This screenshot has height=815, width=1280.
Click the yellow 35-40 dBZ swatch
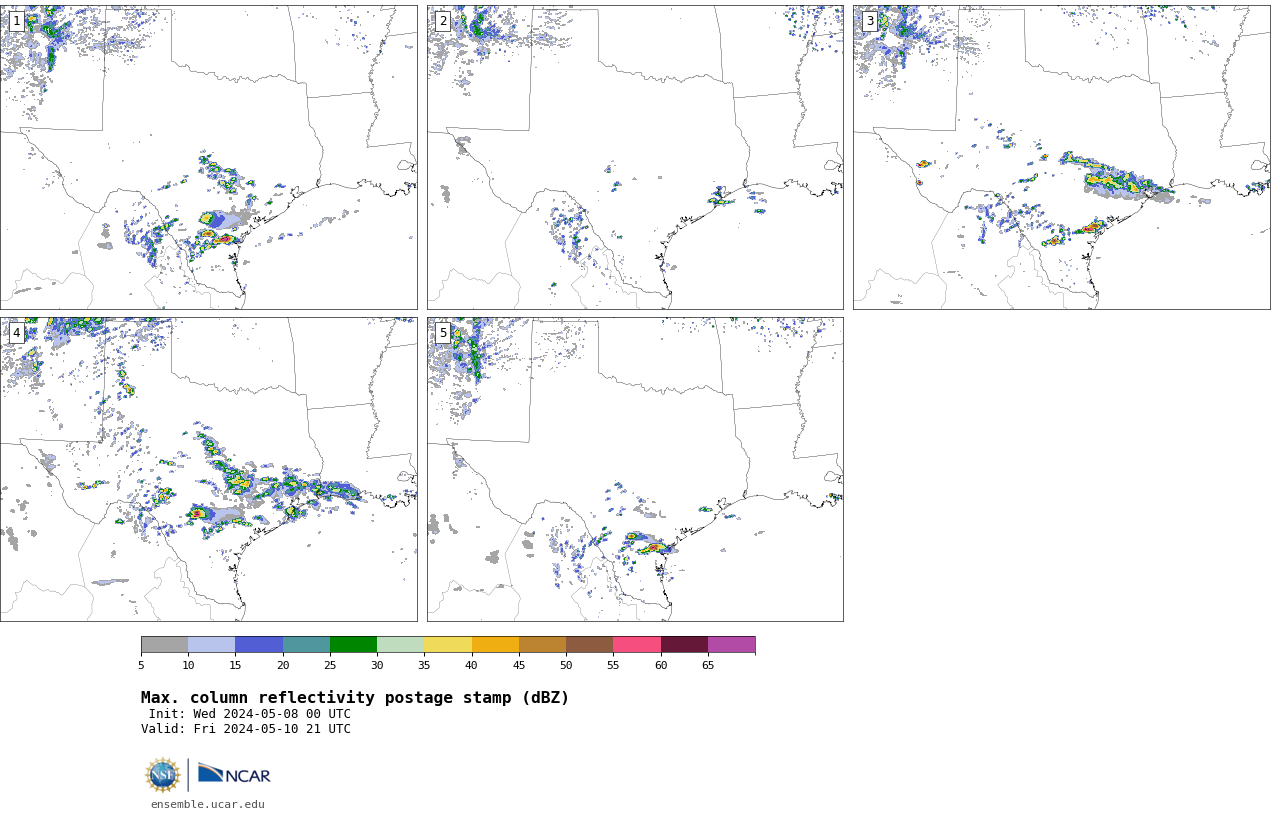pyautogui.click(x=448, y=645)
